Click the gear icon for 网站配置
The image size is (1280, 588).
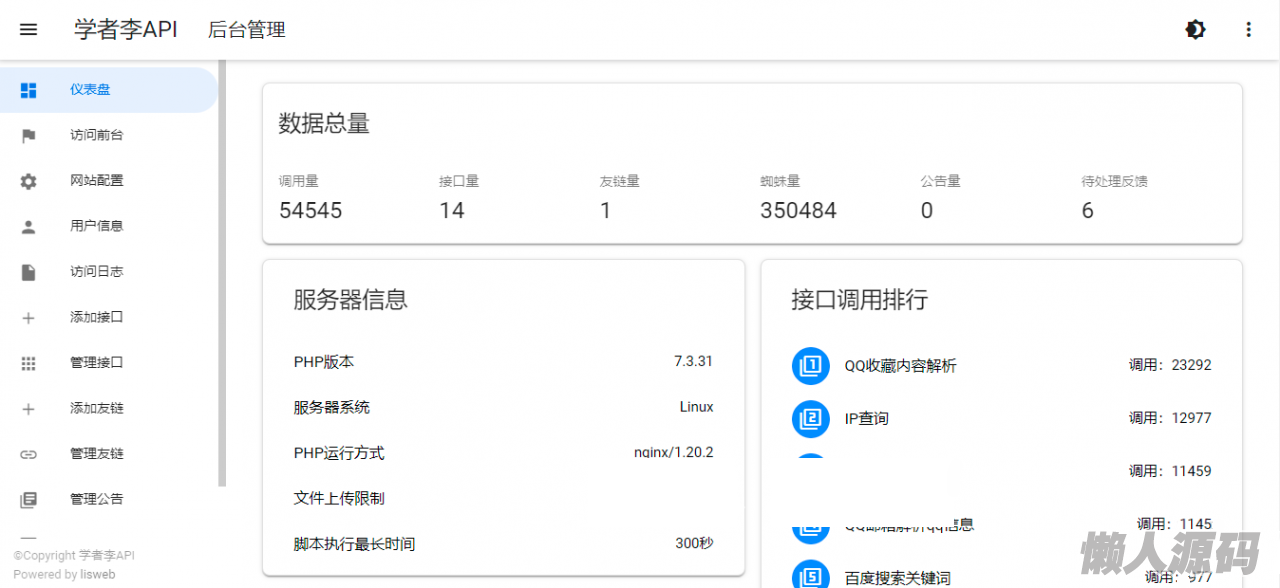click(x=28, y=181)
